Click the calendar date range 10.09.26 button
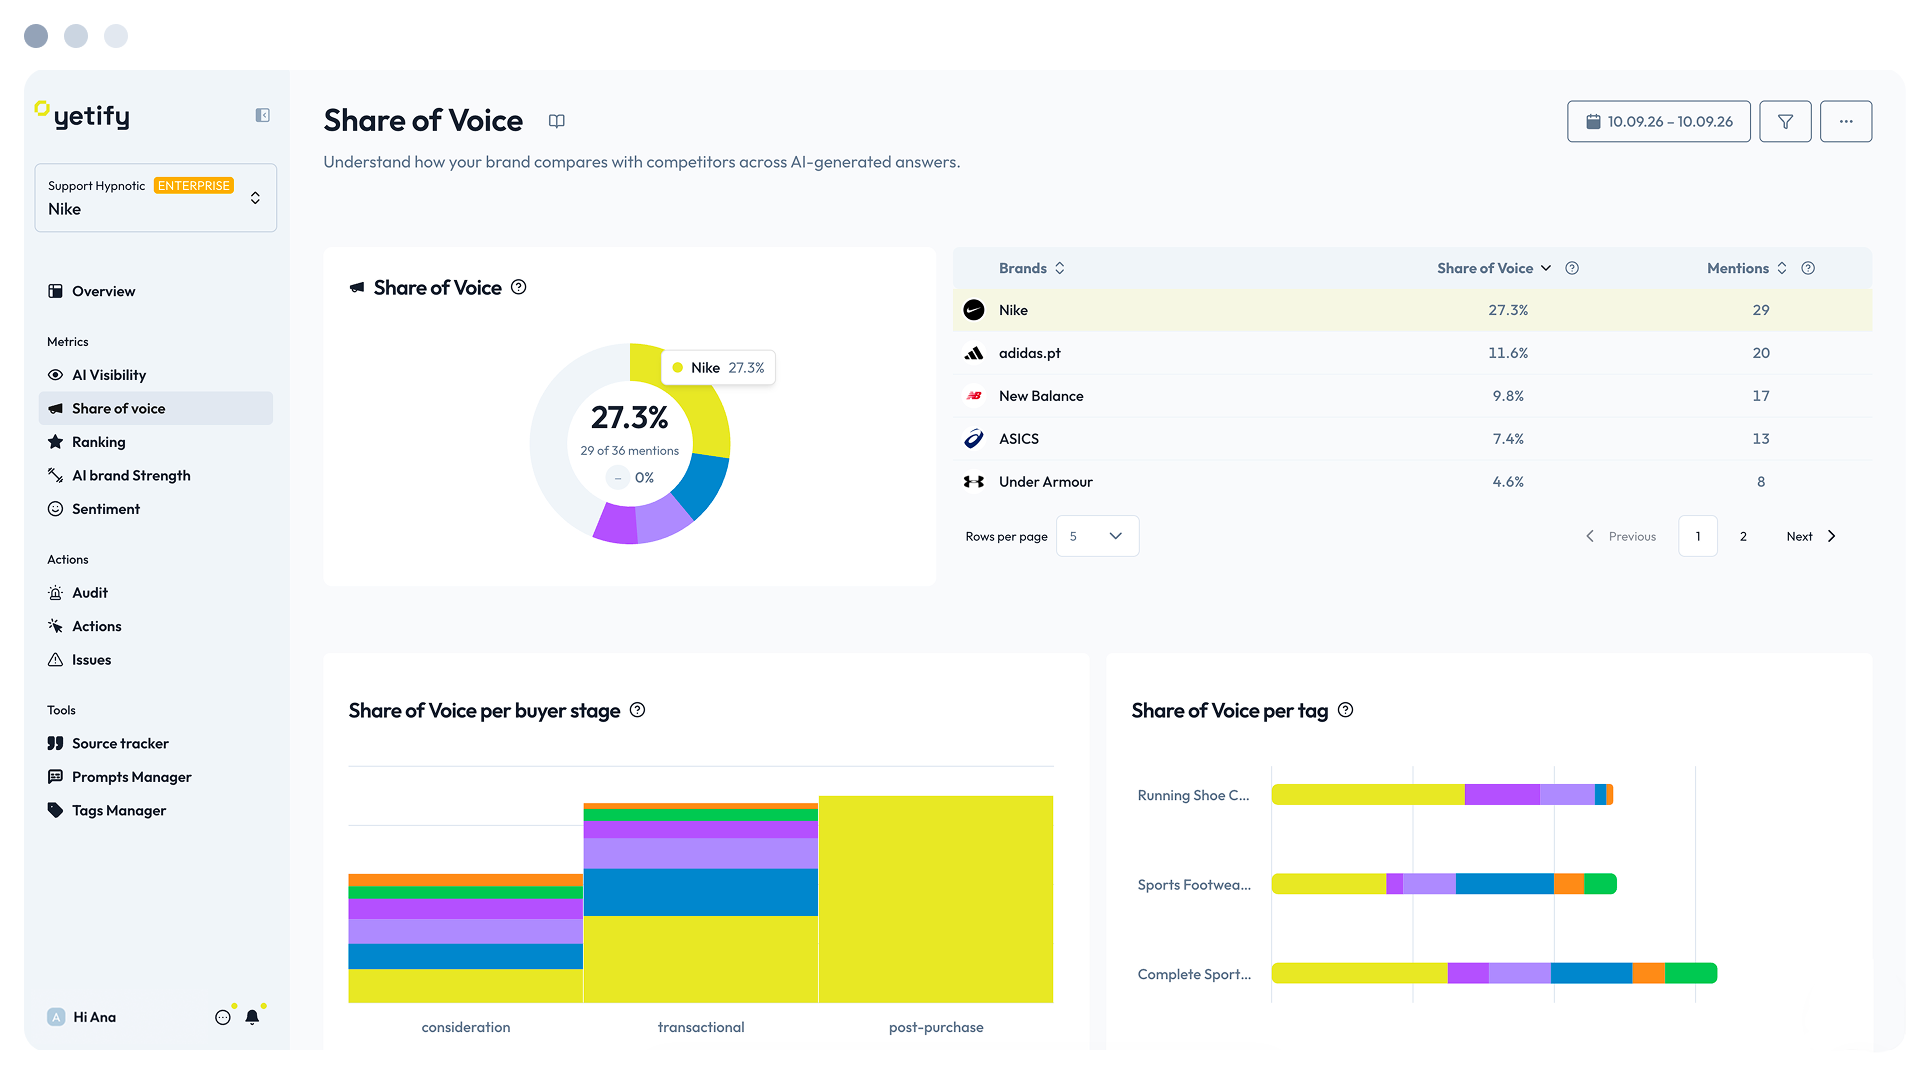Image resolution: width=1930 pixels, height=1076 pixels. [x=1658, y=121]
